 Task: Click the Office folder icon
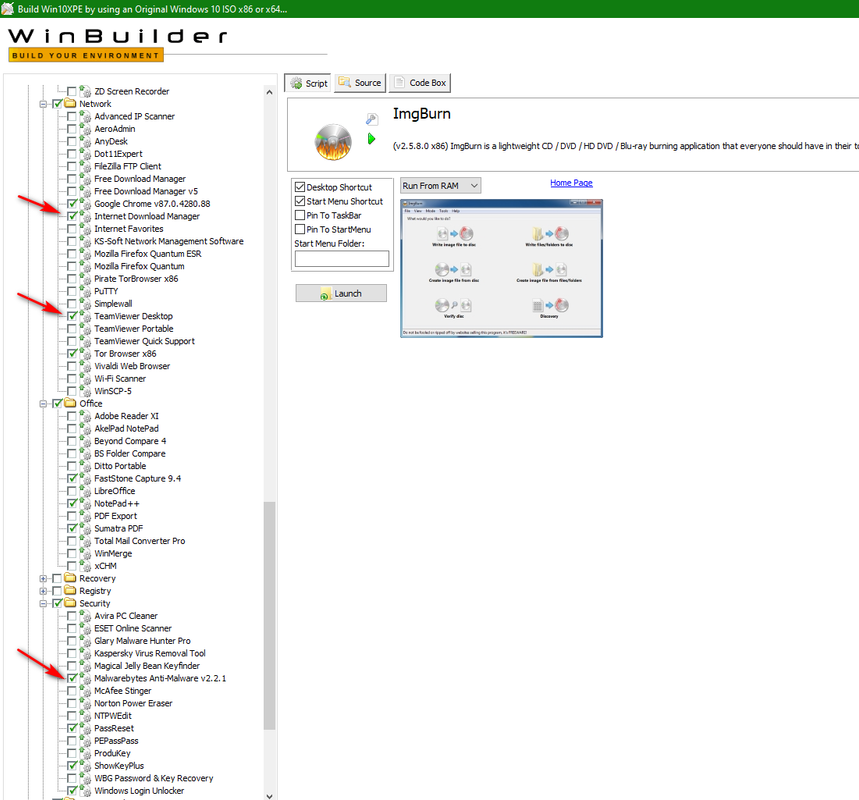pos(70,403)
